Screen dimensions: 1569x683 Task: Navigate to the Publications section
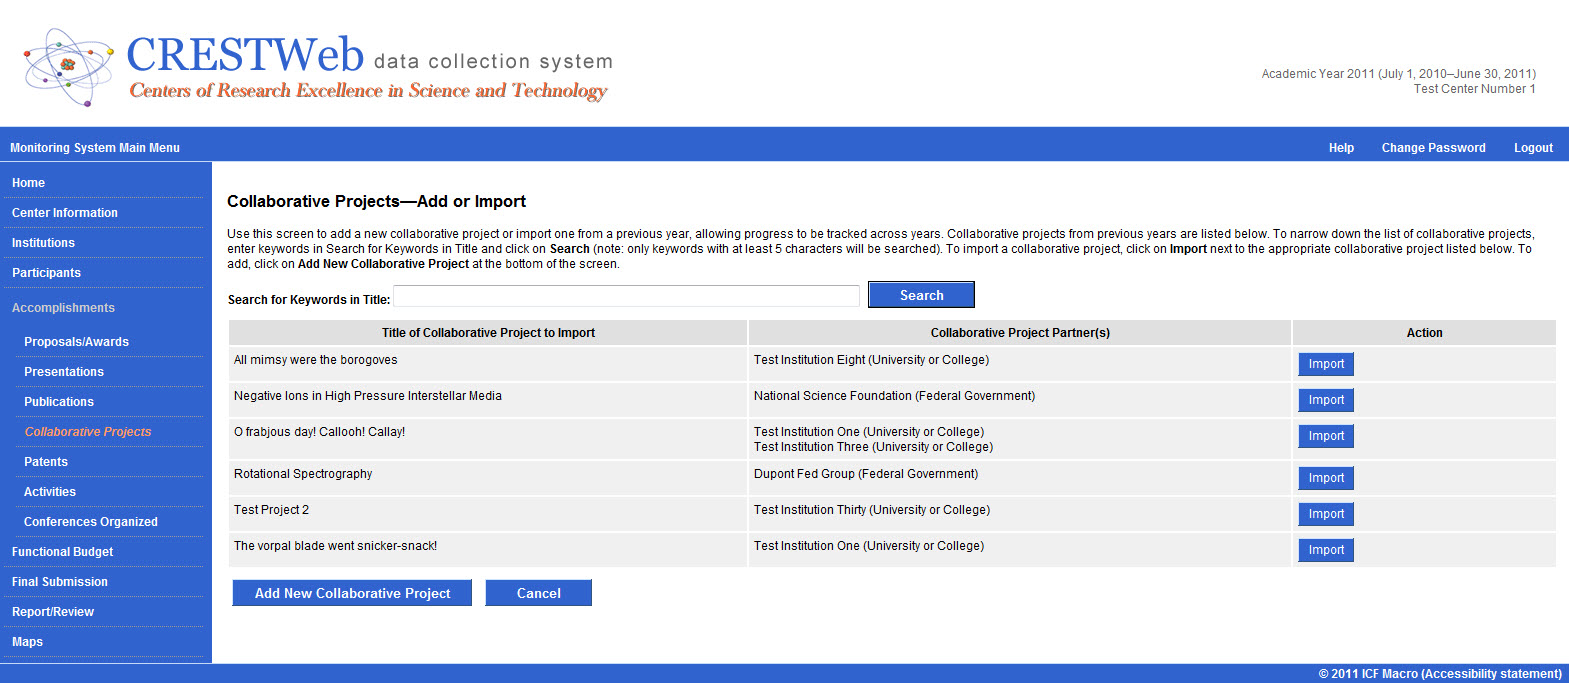[x=59, y=402]
